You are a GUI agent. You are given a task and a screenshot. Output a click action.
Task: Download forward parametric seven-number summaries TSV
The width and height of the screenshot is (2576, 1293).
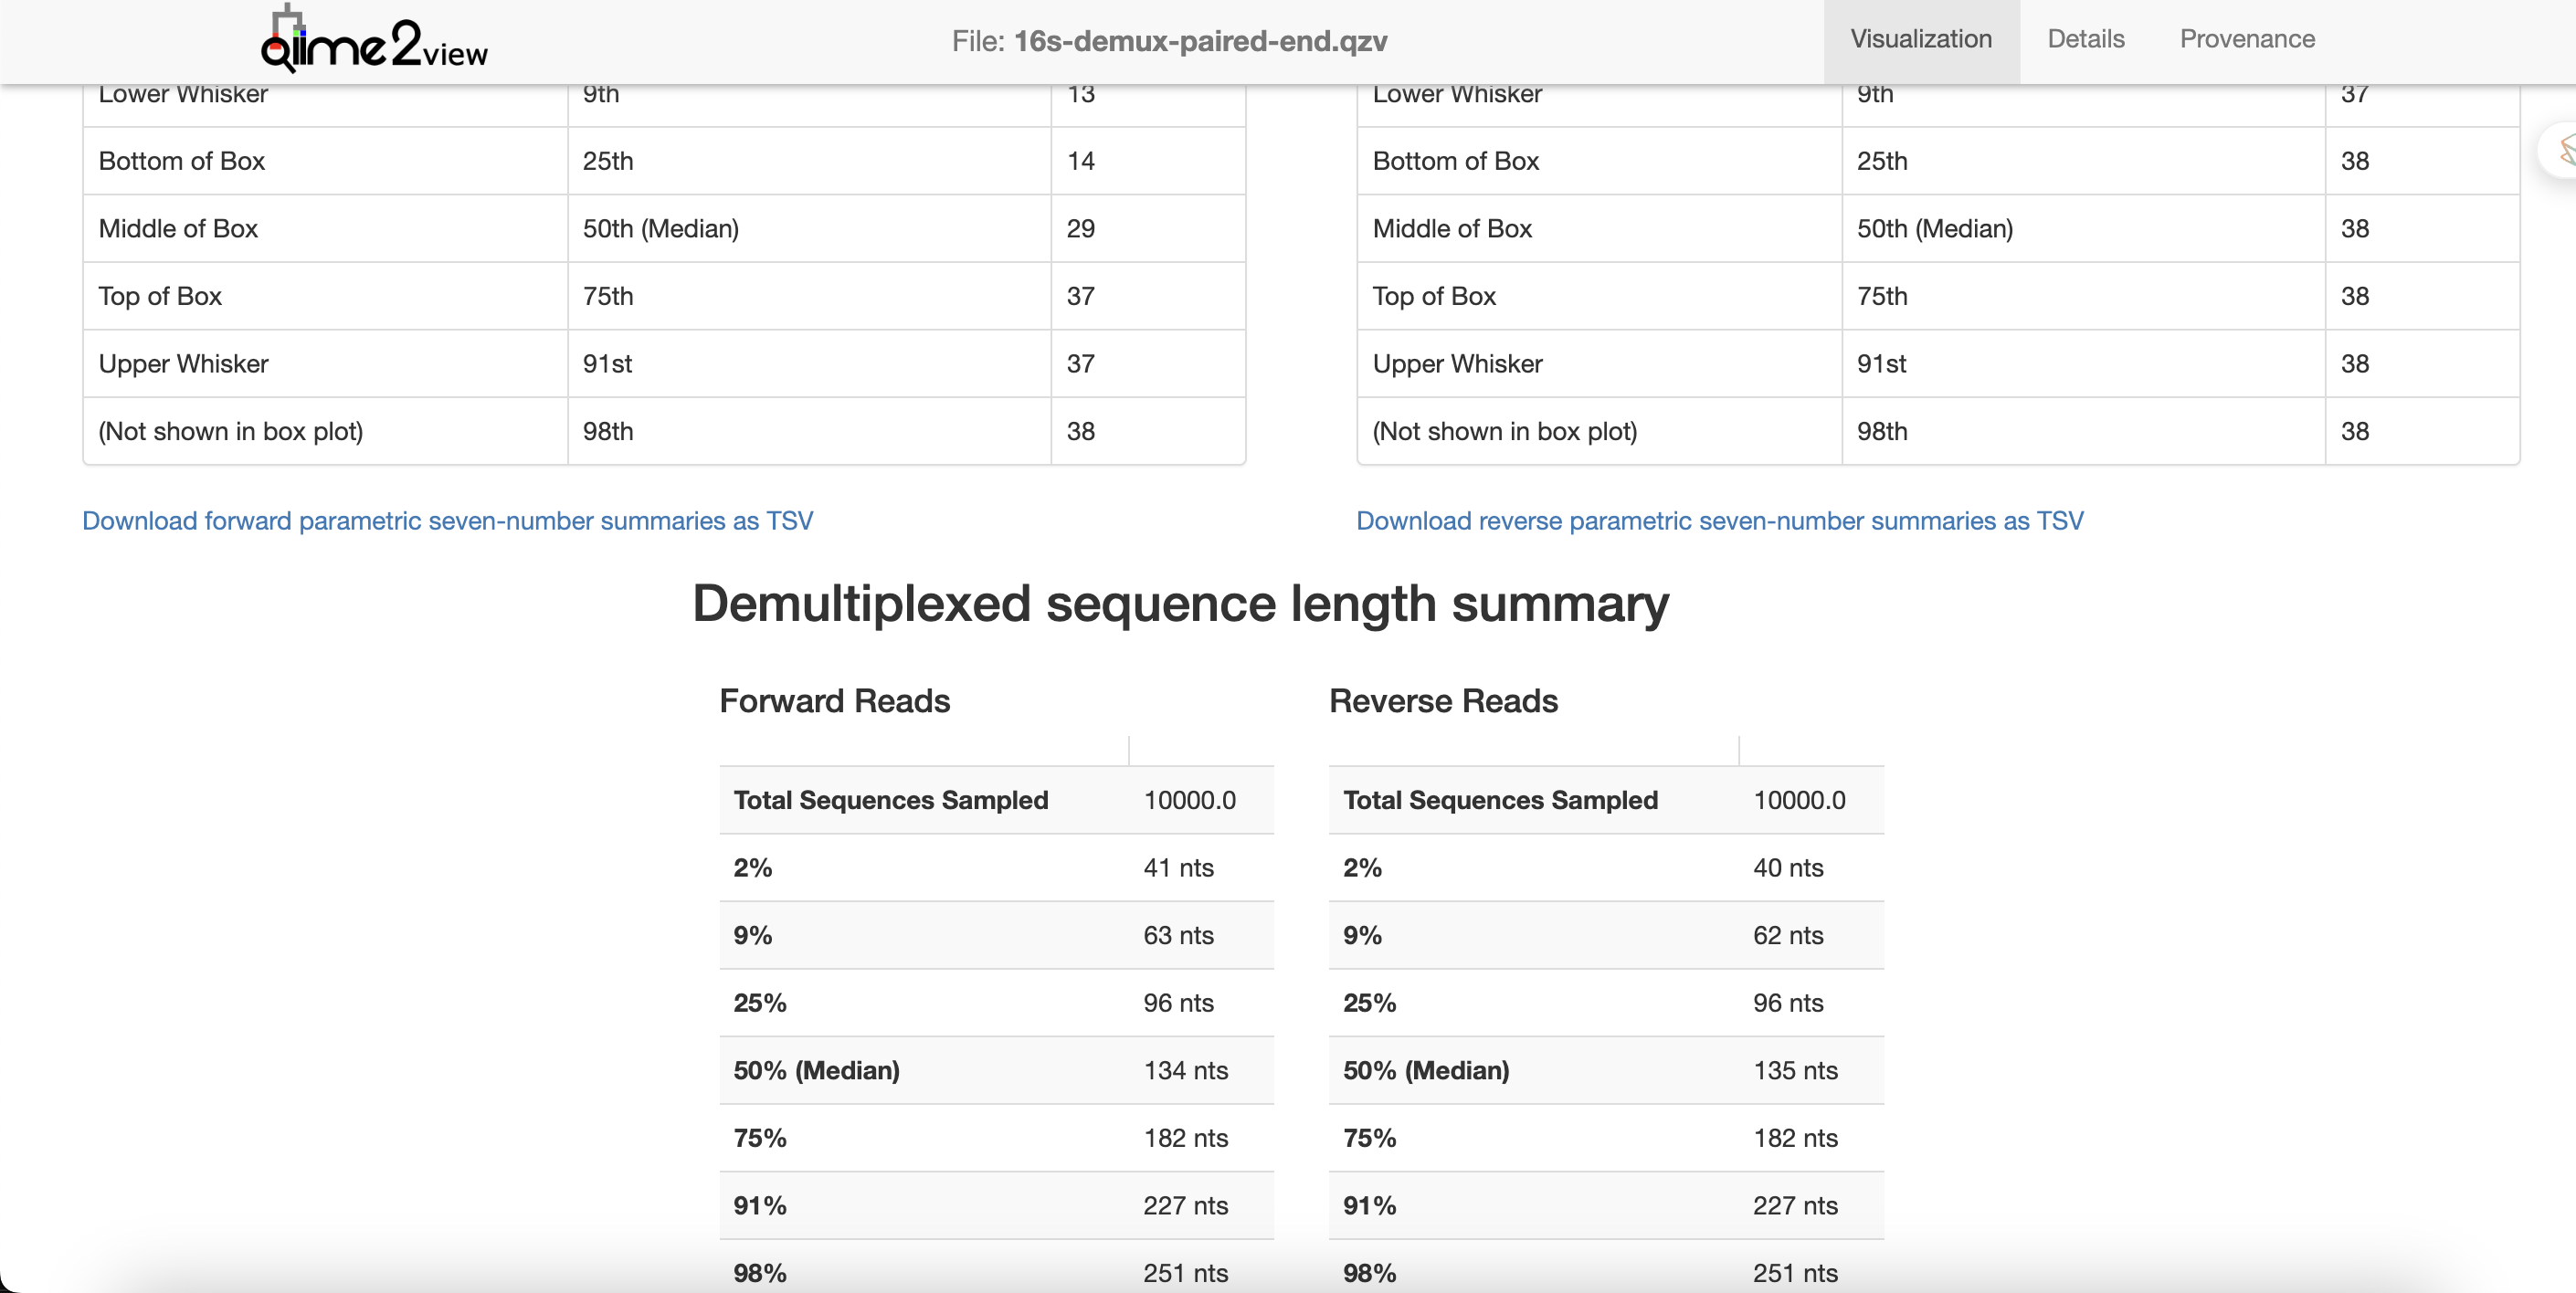click(447, 521)
